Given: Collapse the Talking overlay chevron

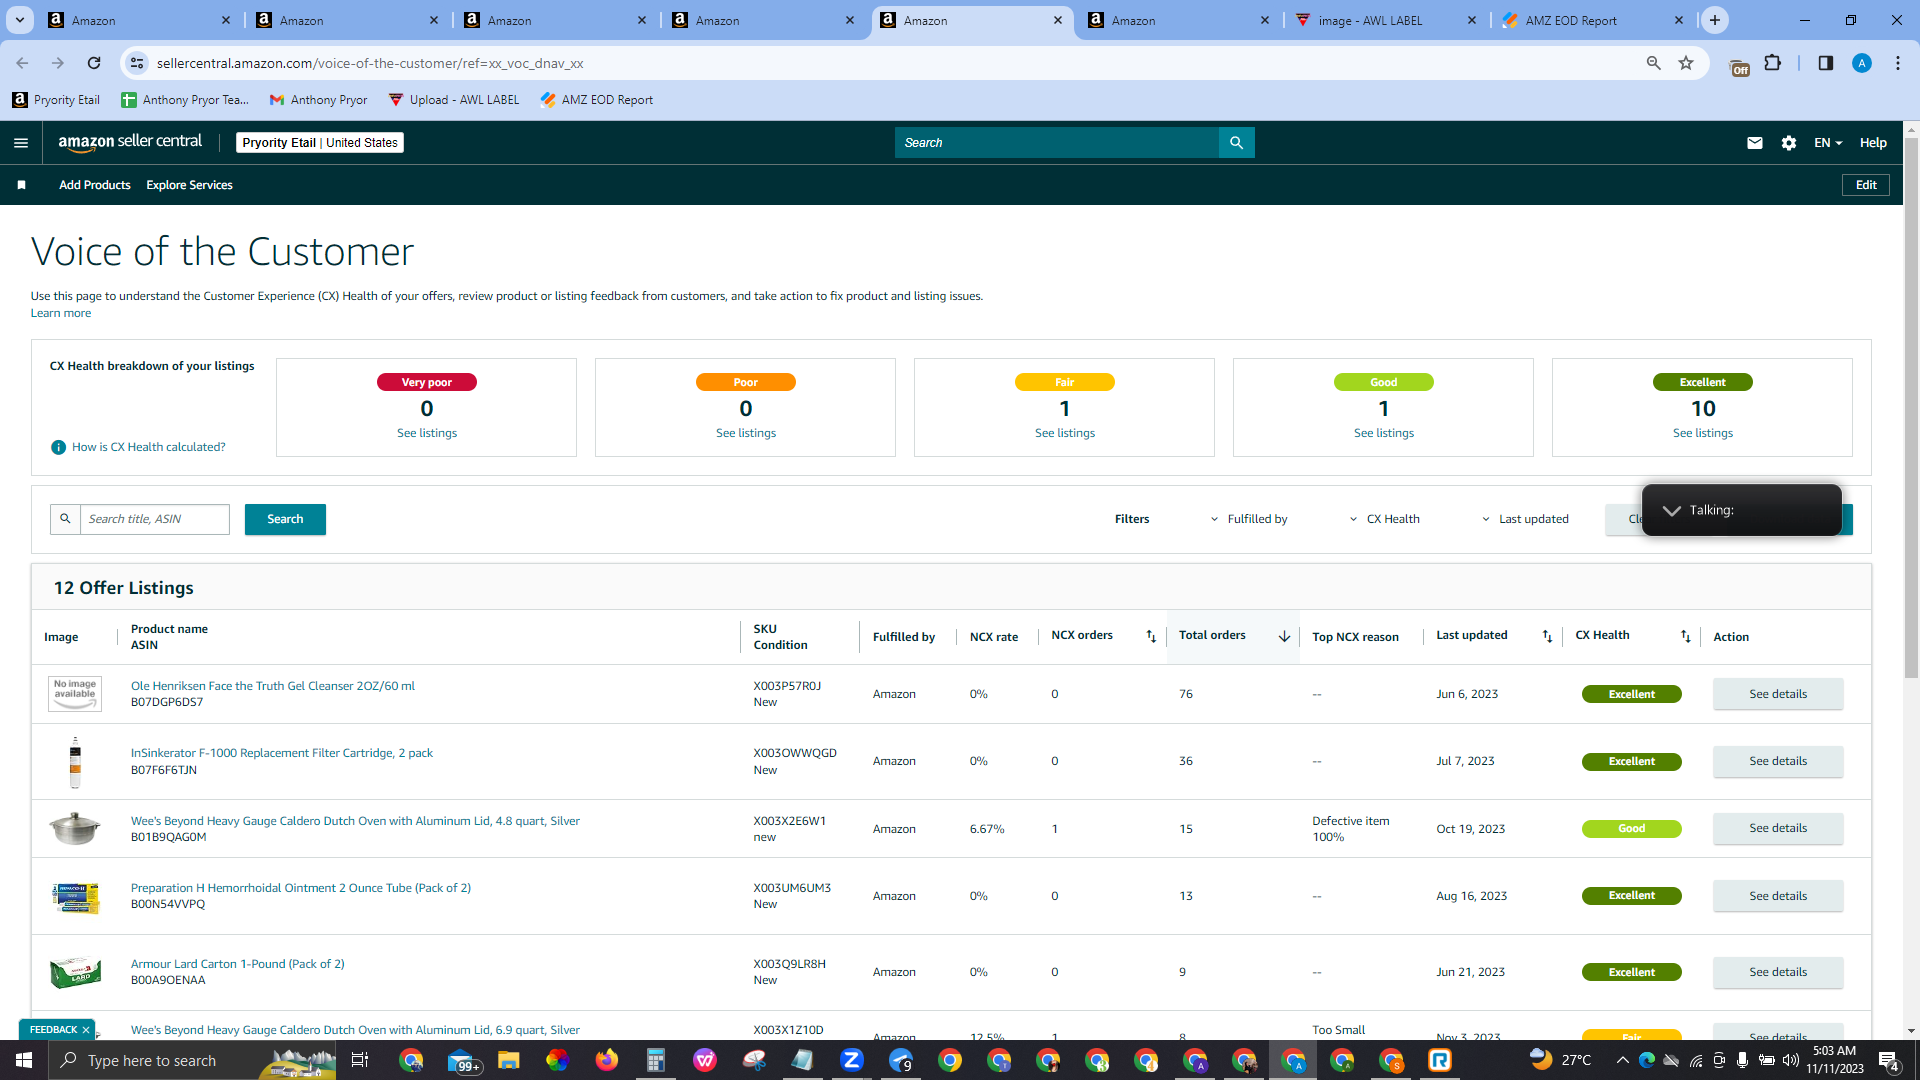Looking at the screenshot, I should tap(1671, 510).
